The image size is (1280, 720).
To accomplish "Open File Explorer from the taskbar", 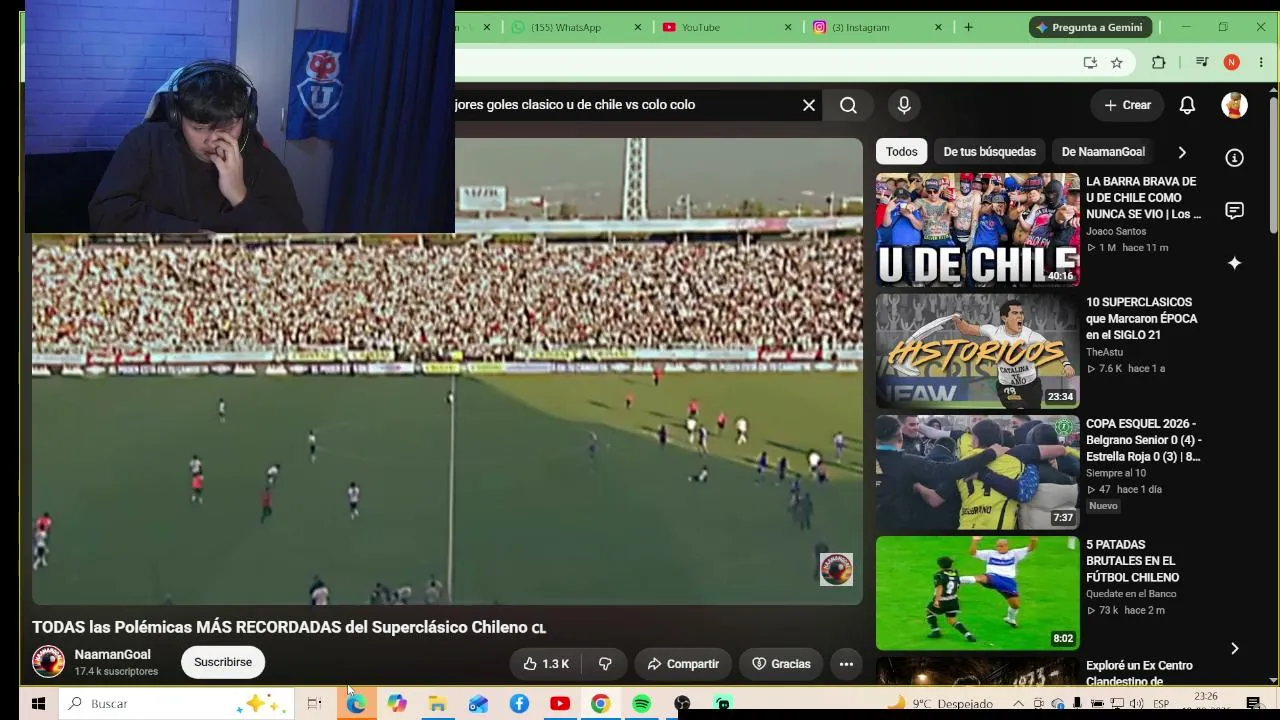I will tap(437, 704).
